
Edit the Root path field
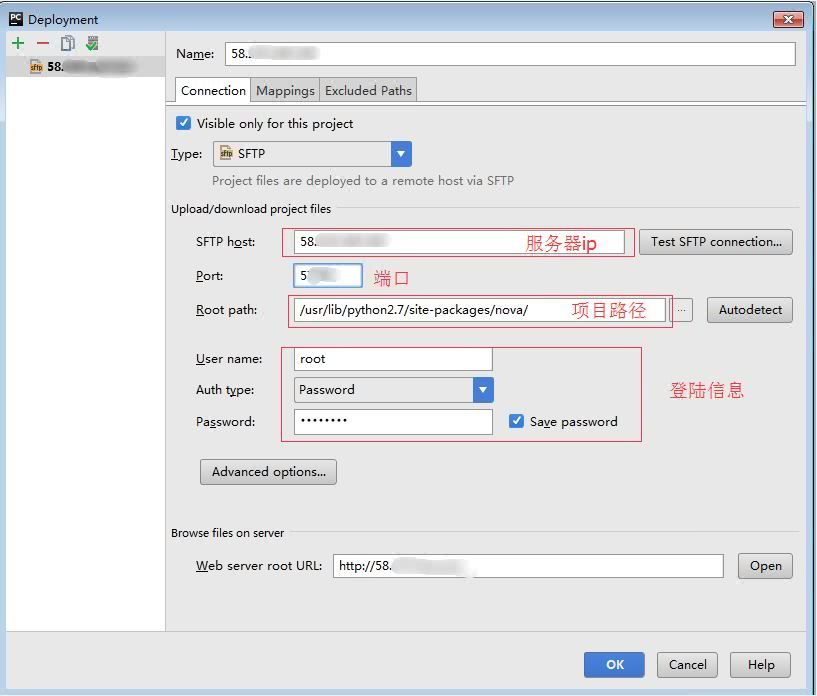coord(479,310)
